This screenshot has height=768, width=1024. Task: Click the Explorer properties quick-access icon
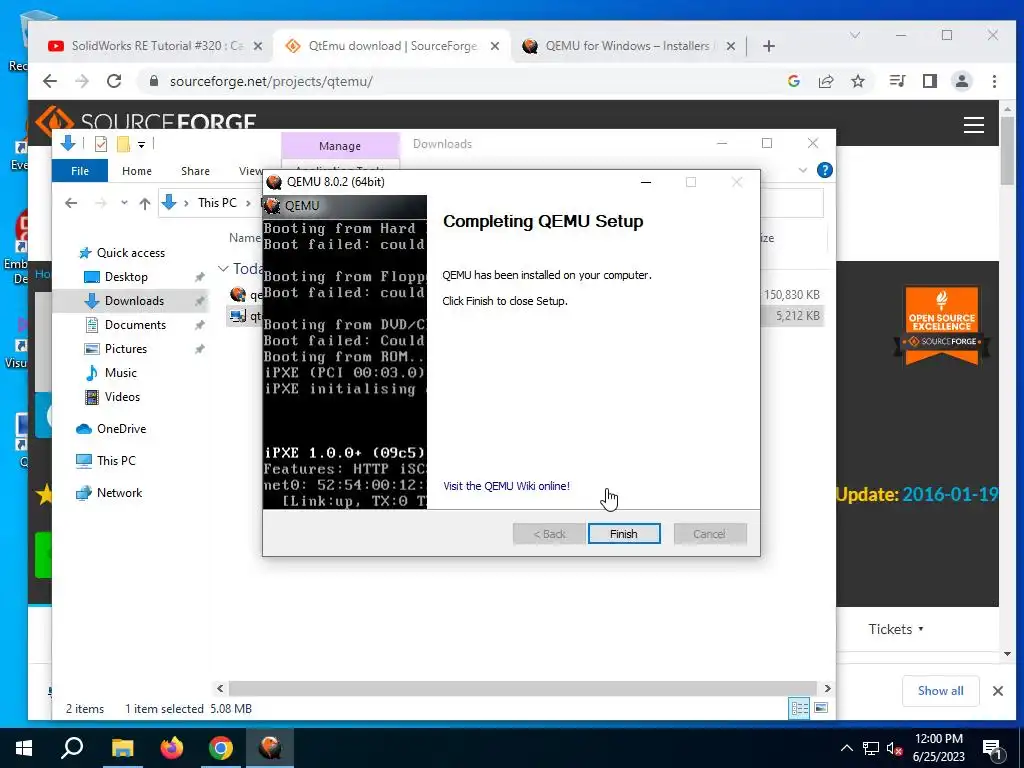pyautogui.click(x=101, y=144)
